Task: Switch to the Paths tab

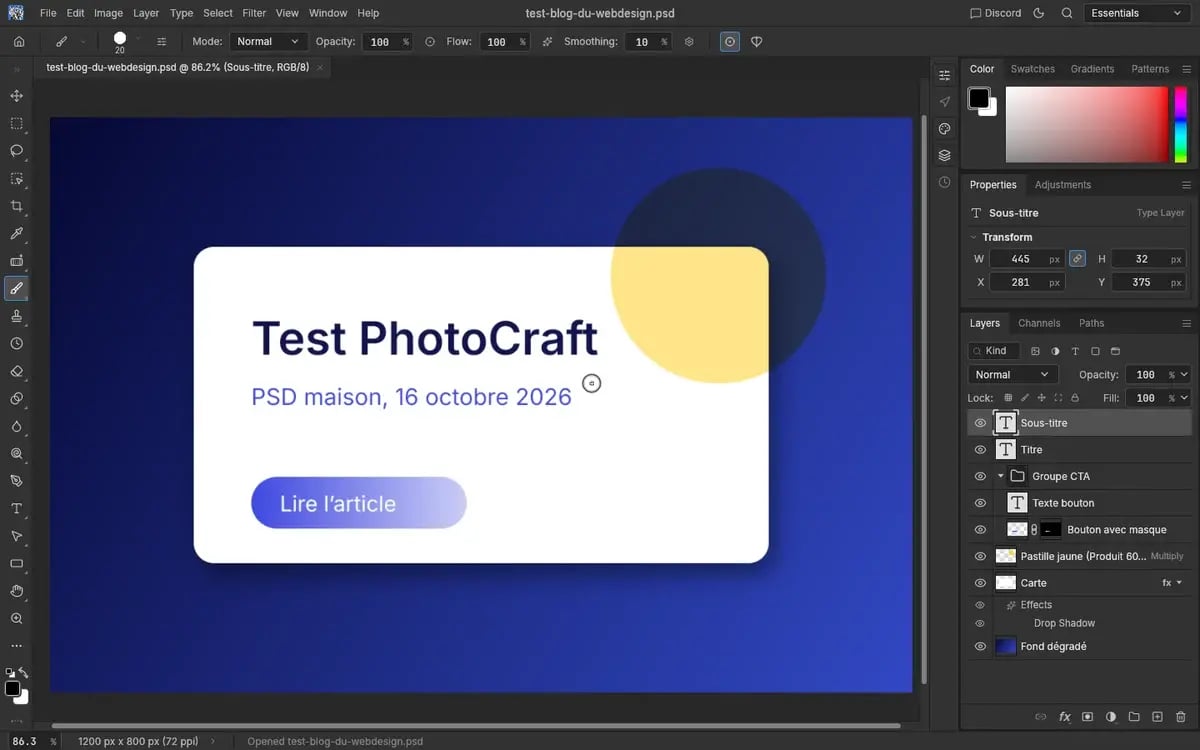Action: pos(1091,323)
